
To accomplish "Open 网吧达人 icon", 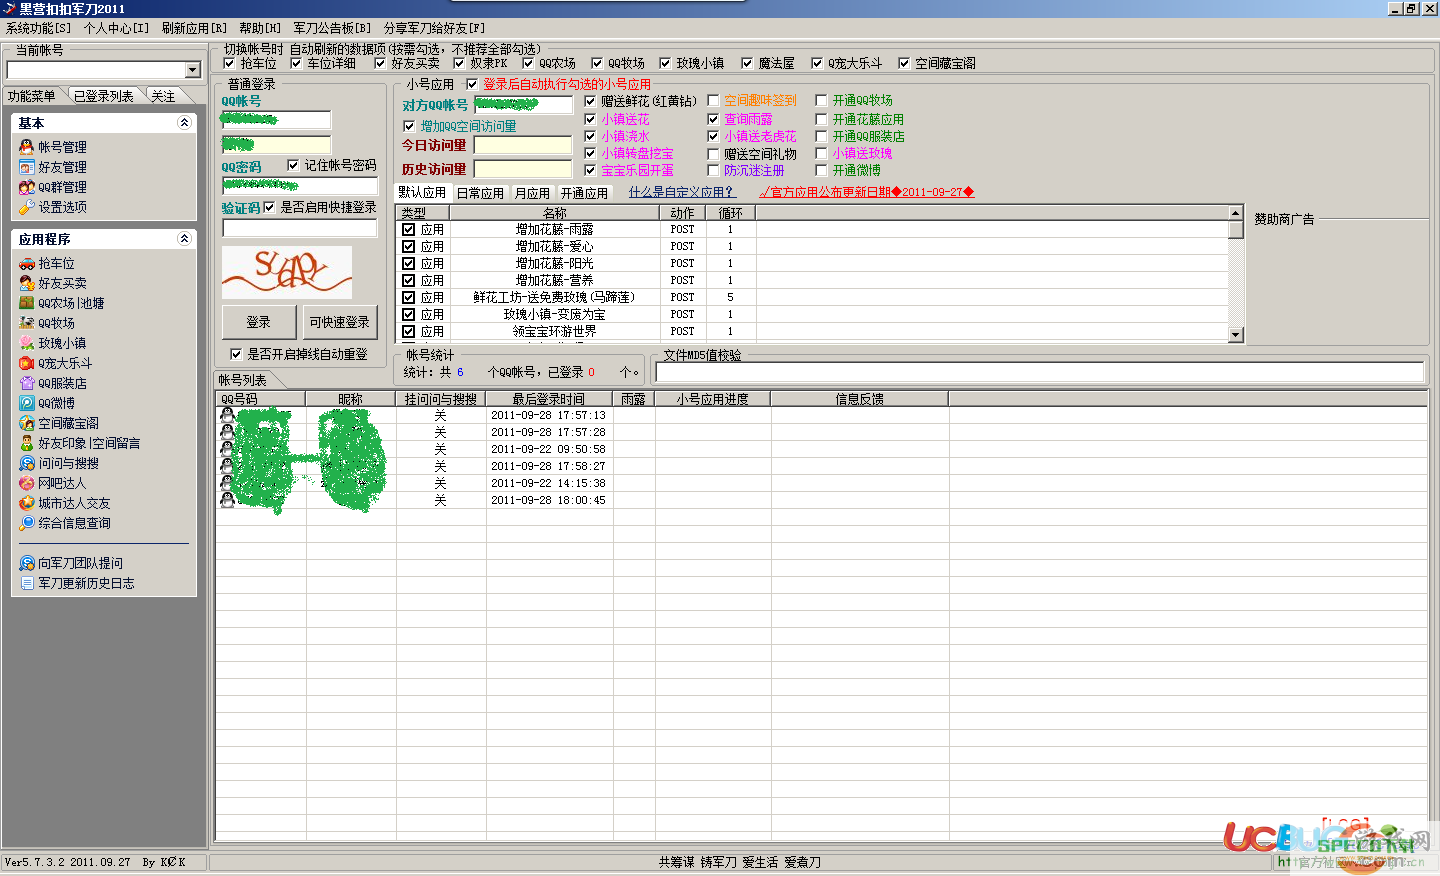I will coord(27,483).
